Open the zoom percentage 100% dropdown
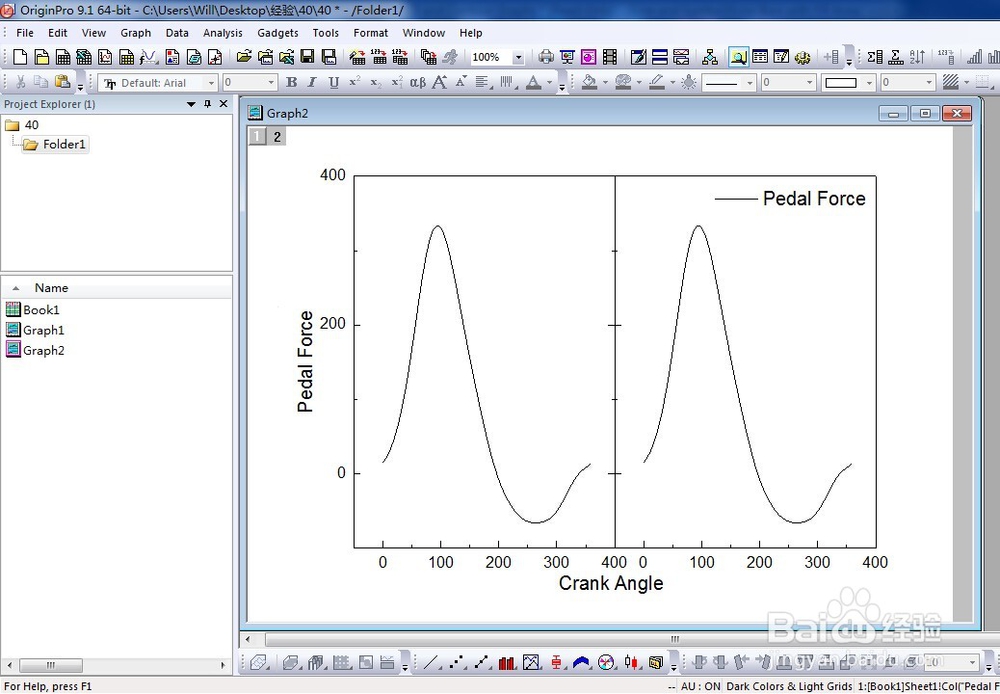The width and height of the screenshot is (1000, 694). pyautogui.click(x=518, y=57)
